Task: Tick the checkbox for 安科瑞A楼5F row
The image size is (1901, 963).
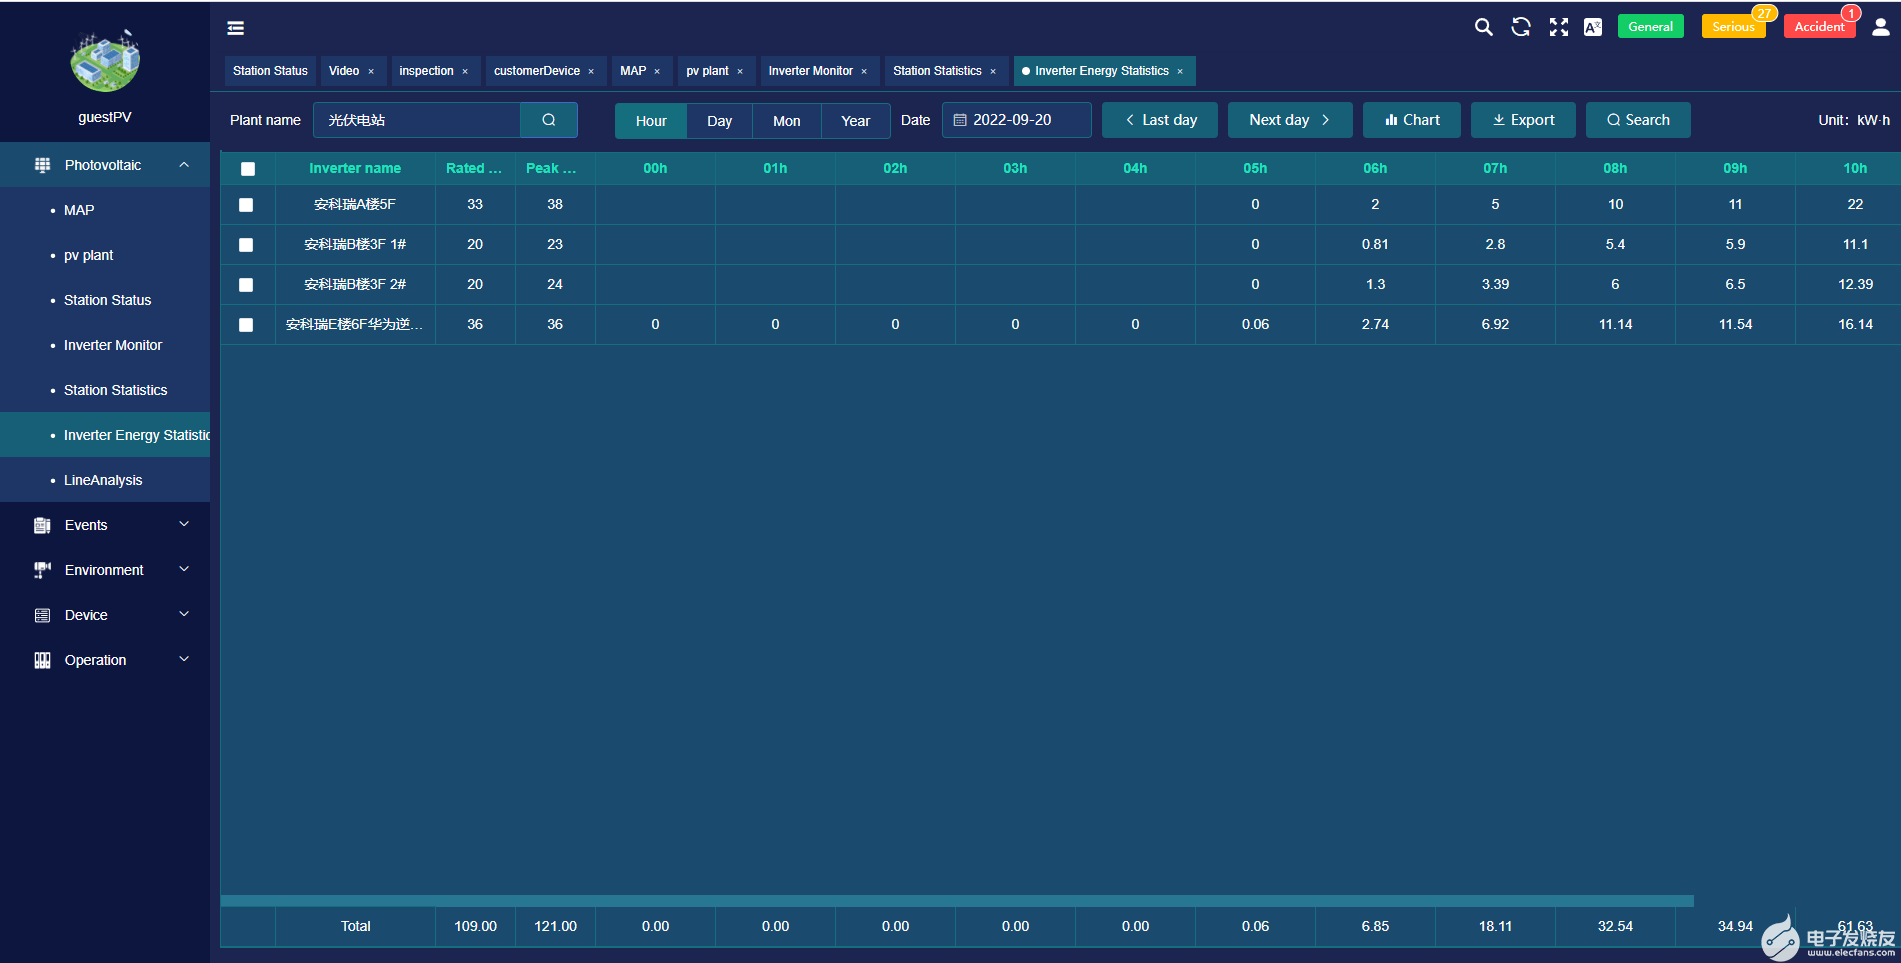Action: point(246,205)
